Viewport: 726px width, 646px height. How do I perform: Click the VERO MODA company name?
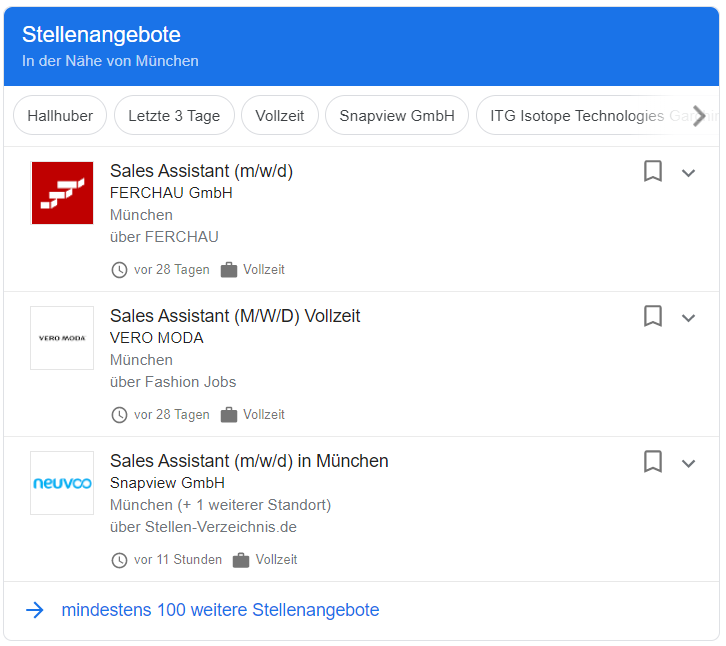tap(156, 338)
